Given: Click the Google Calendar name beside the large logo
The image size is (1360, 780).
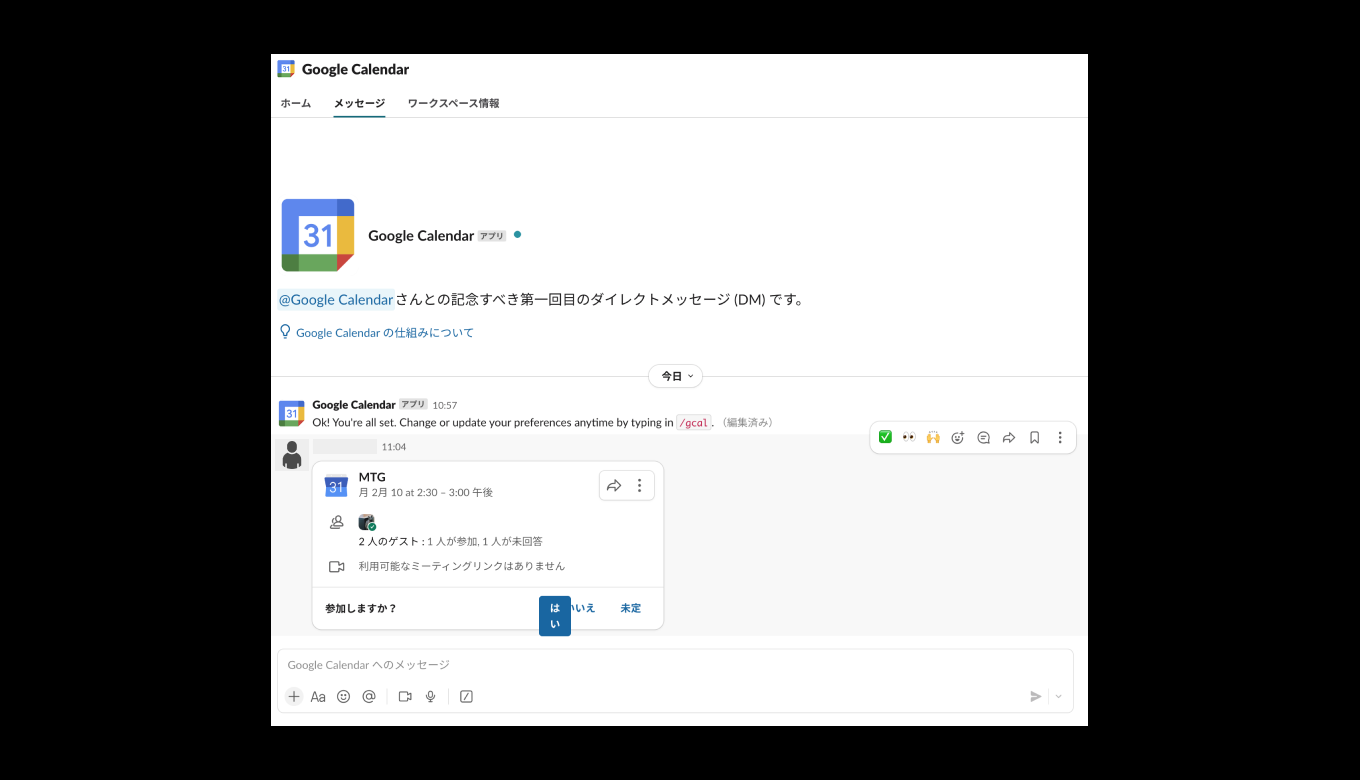Looking at the screenshot, I should [421, 236].
